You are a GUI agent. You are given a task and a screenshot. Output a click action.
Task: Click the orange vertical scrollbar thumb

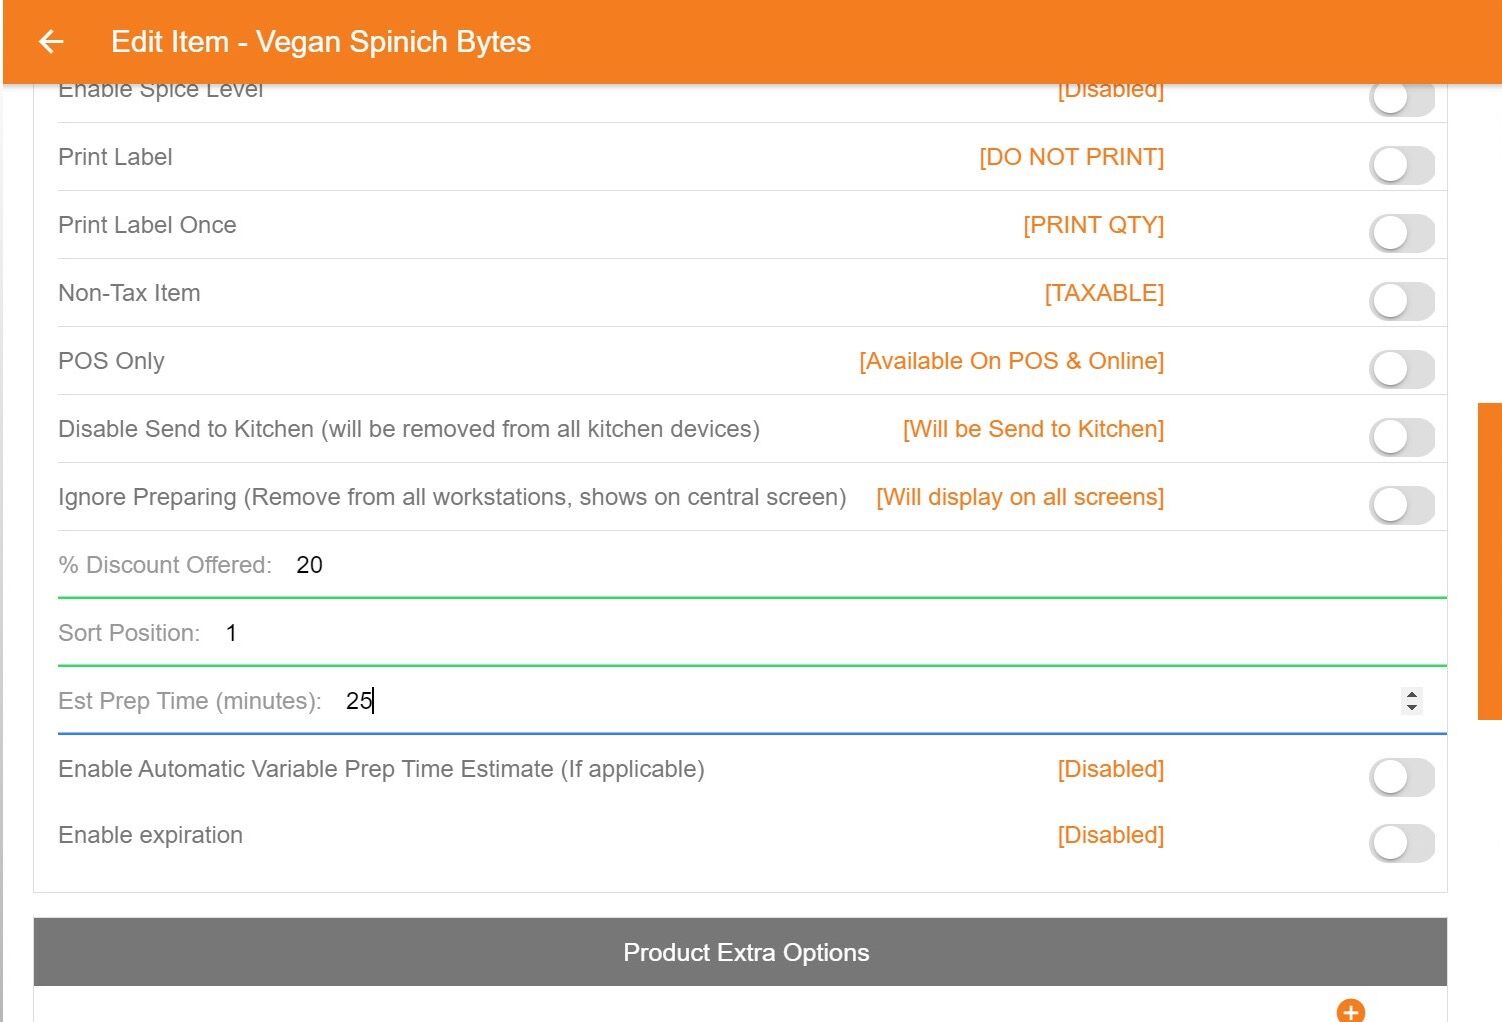1489,560
